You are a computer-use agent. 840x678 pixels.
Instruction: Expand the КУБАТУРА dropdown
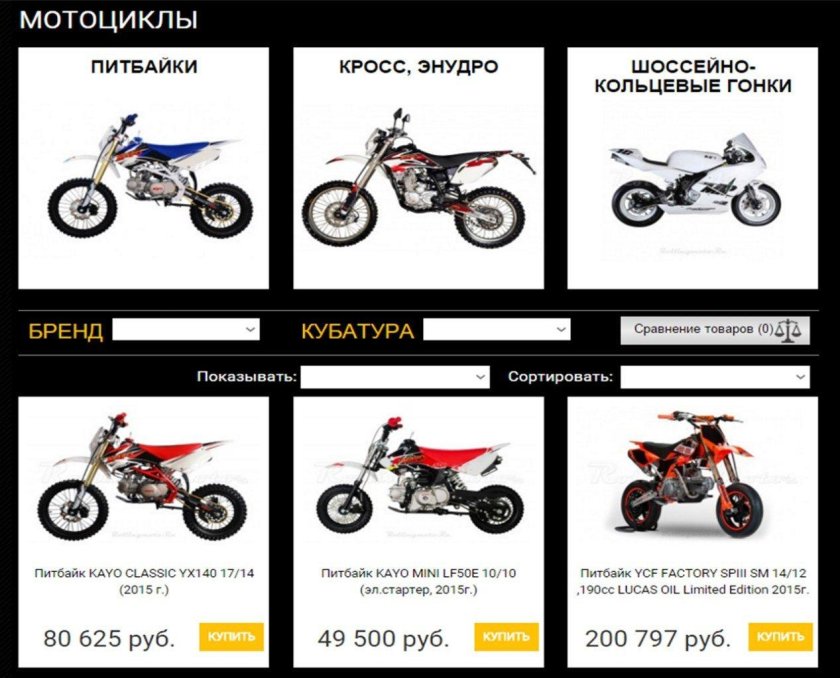497,329
